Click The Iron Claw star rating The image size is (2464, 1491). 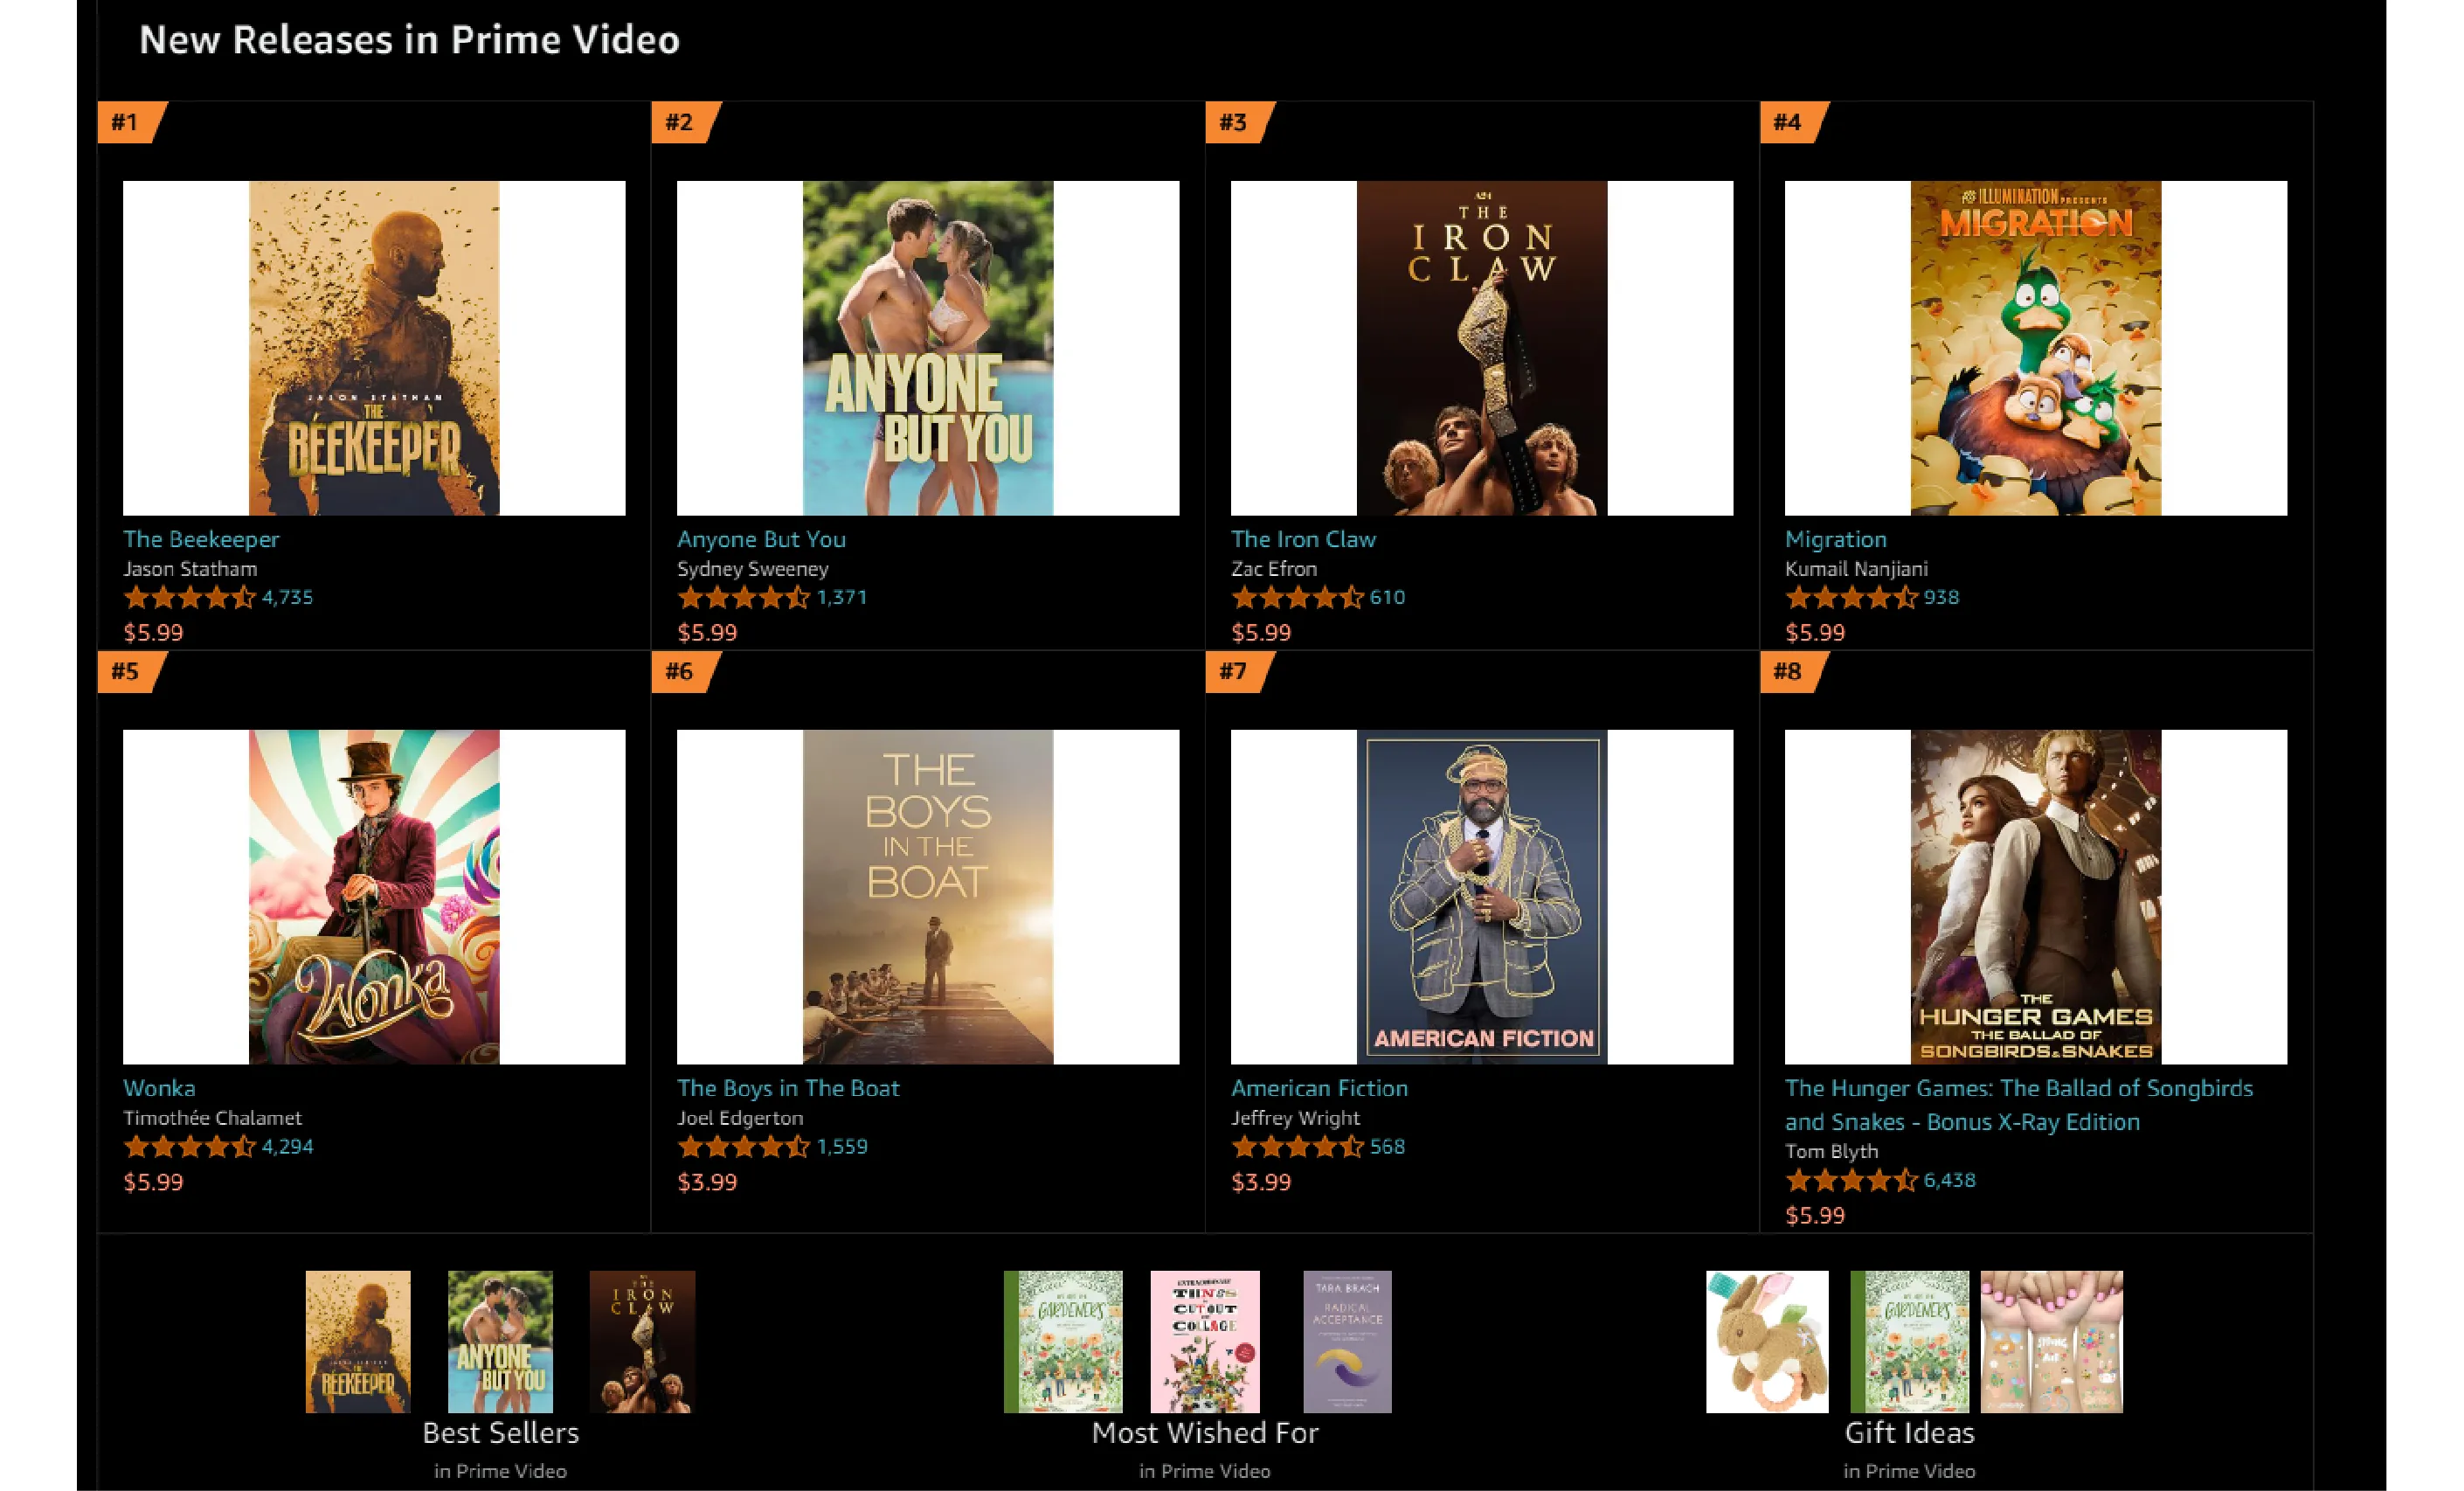pyautogui.click(x=1297, y=598)
